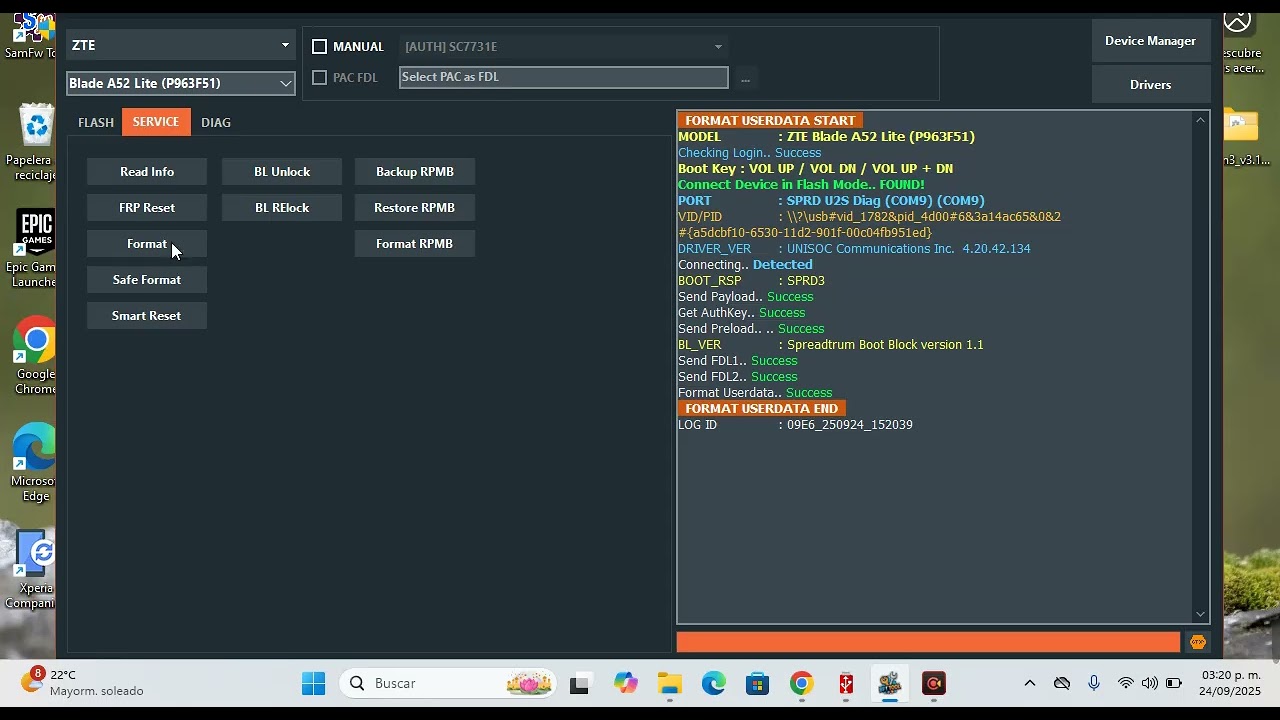Click the BL Relock button
This screenshot has width=1280, height=720.
[282, 208]
